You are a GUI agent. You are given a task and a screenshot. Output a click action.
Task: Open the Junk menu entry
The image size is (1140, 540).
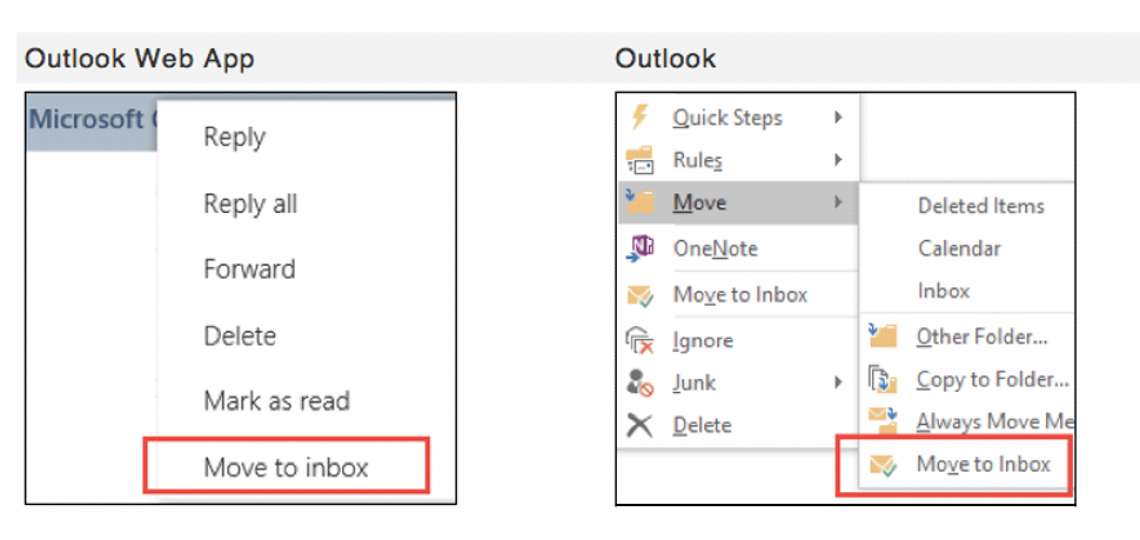(x=694, y=382)
